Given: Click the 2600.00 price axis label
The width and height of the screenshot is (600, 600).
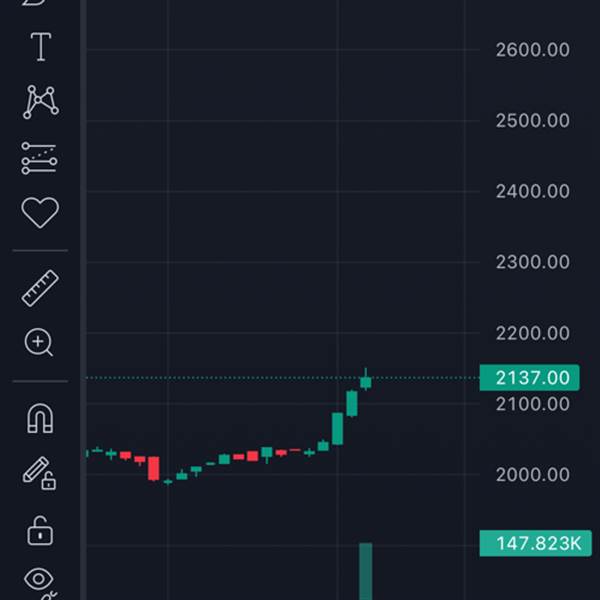Looking at the screenshot, I should 533,50.
